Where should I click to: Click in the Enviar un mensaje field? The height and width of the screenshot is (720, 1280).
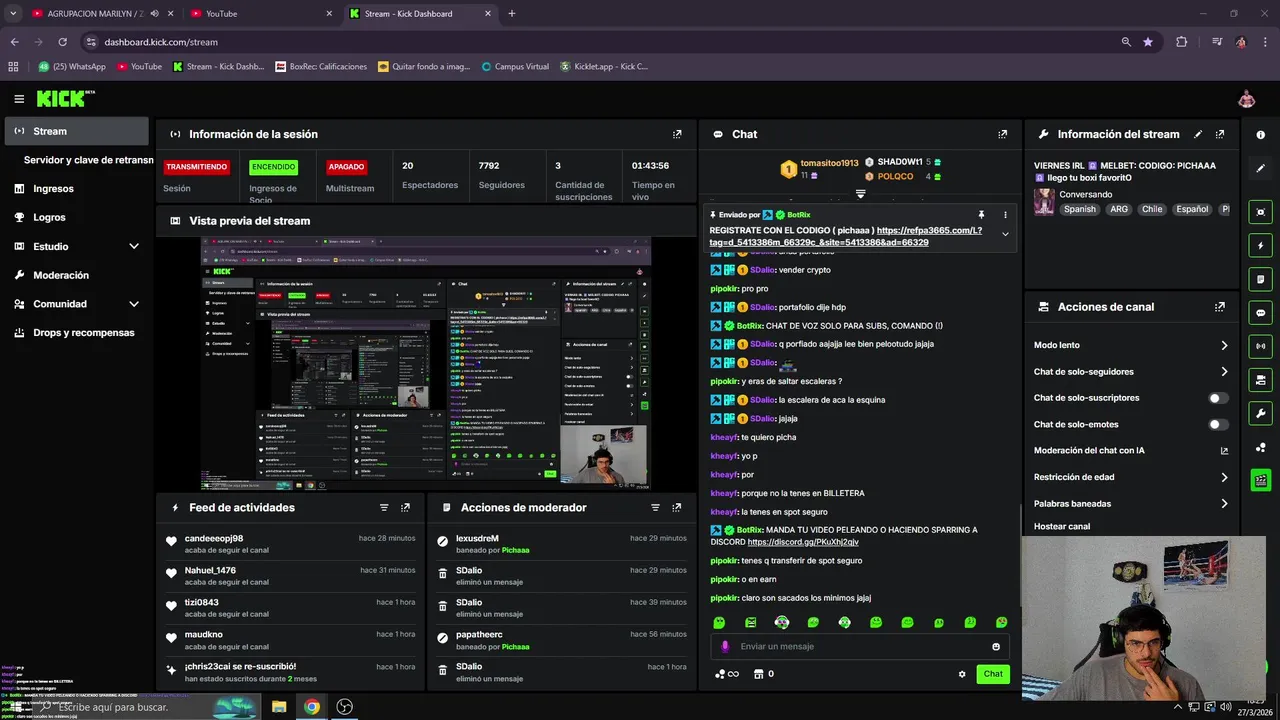point(862,646)
